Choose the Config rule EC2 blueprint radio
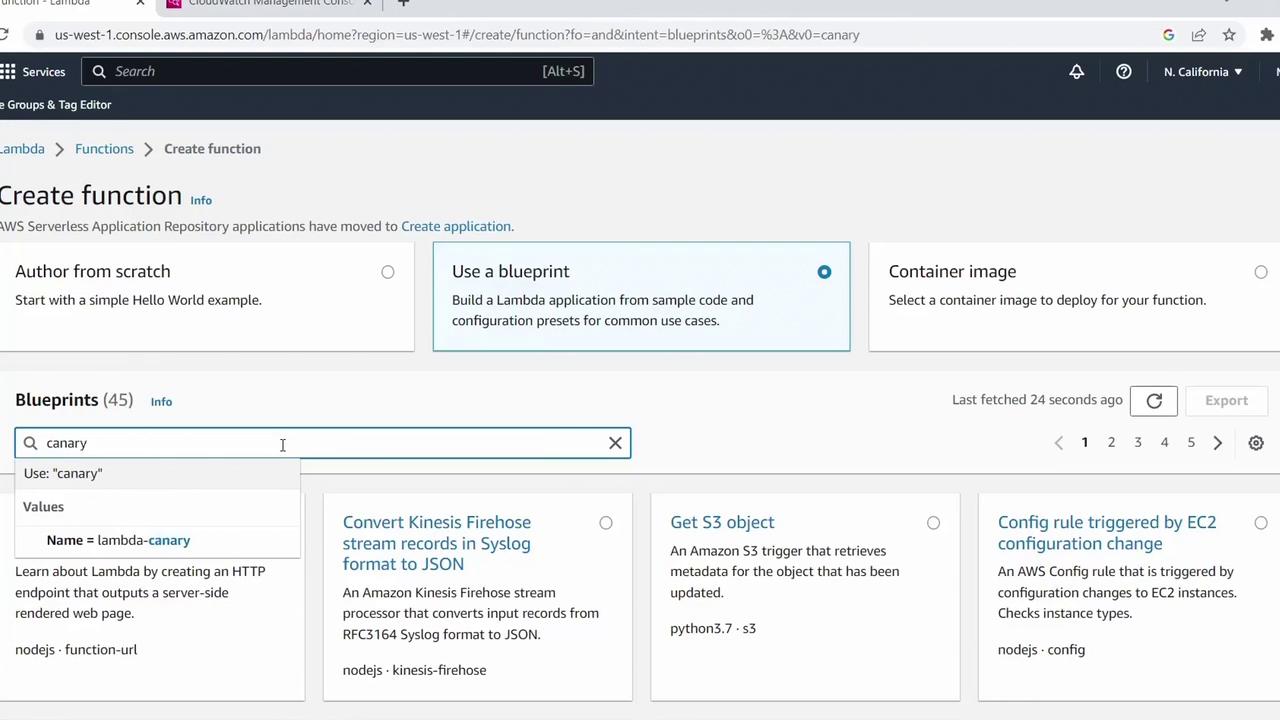The image size is (1280, 720). click(1260, 523)
